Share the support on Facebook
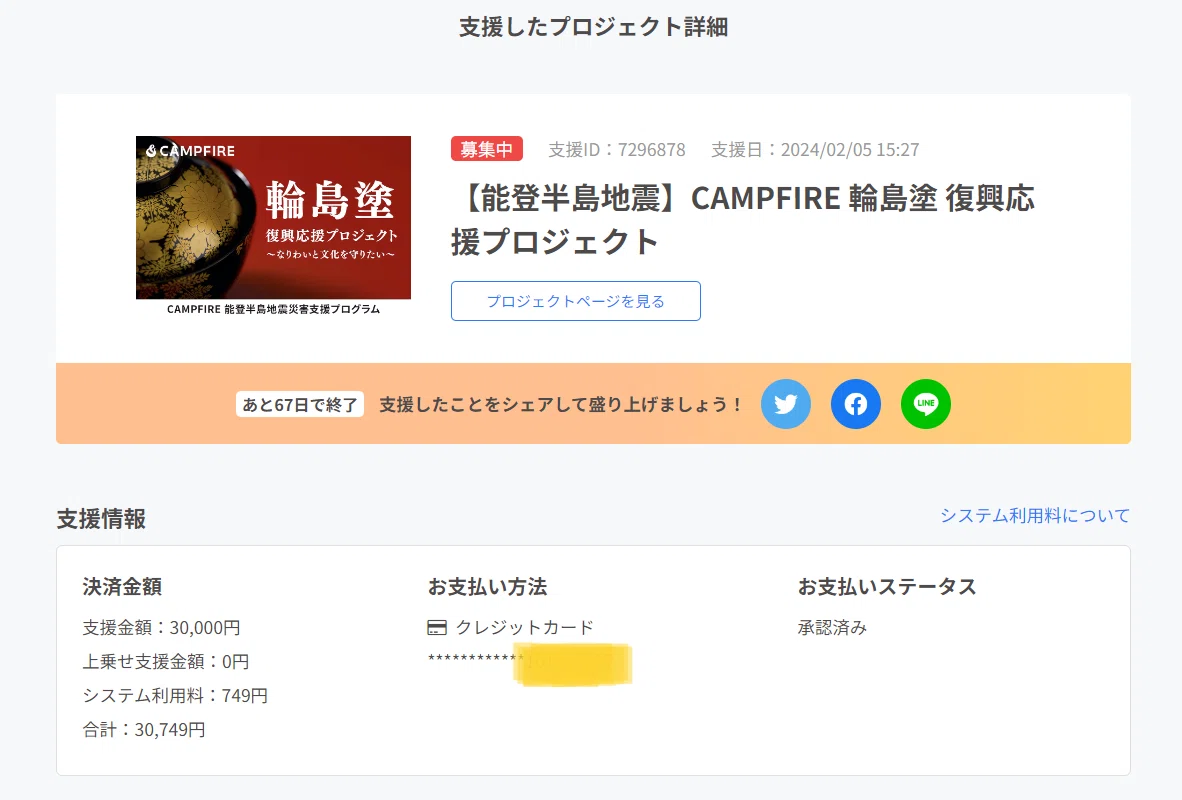1182x800 pixels. 856,404
